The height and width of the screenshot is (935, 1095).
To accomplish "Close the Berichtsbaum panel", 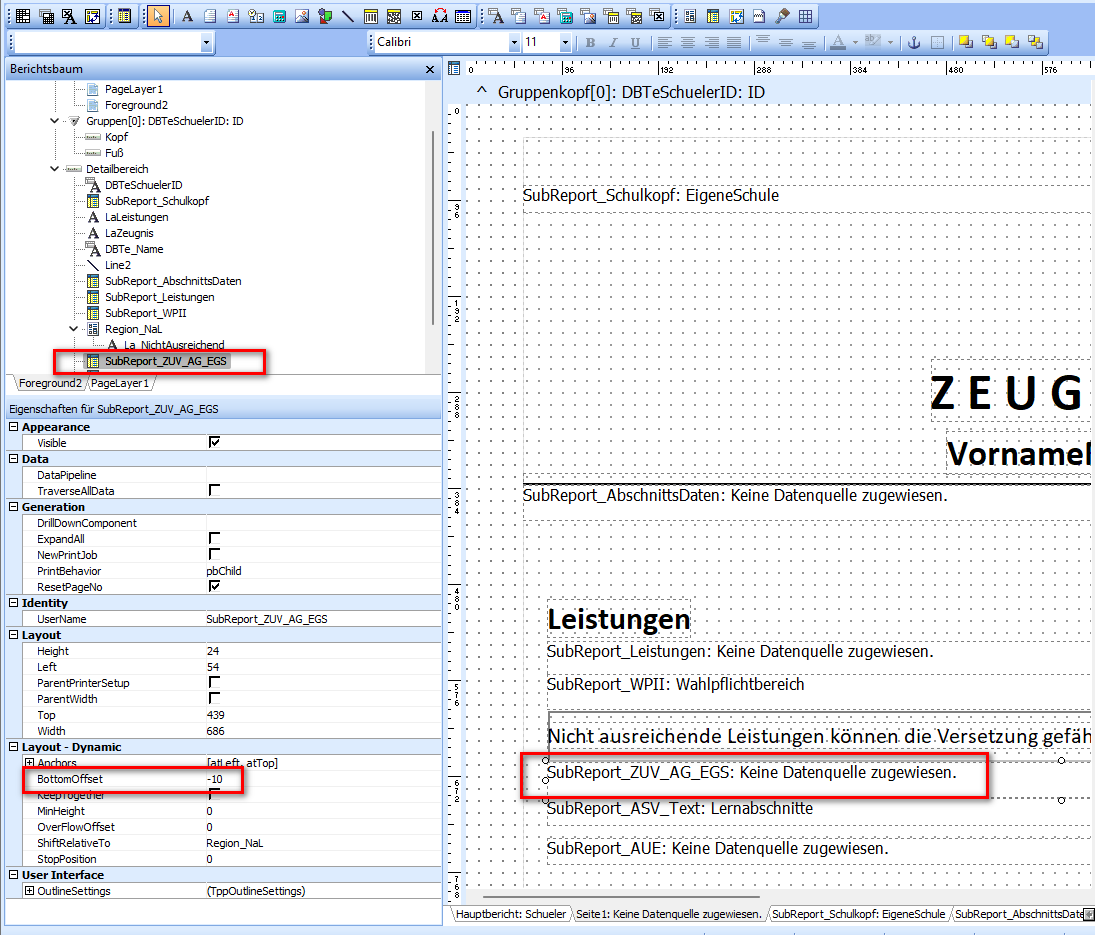I will pyautogui.click(x=430, y=69).
